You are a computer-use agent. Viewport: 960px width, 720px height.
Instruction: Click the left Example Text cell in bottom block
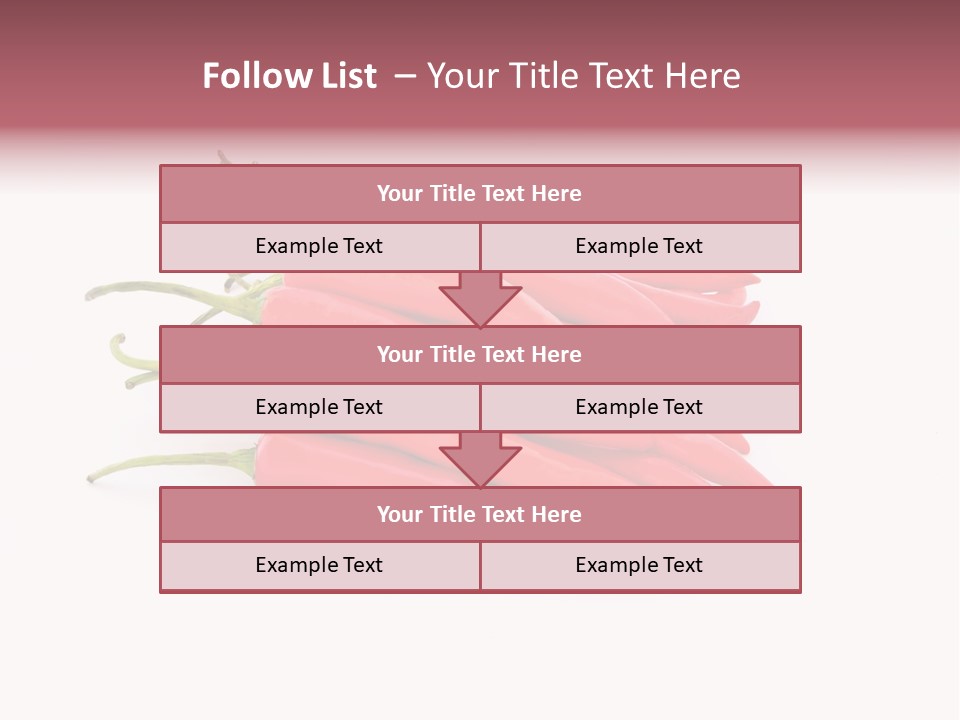click(x=319, y=565)
